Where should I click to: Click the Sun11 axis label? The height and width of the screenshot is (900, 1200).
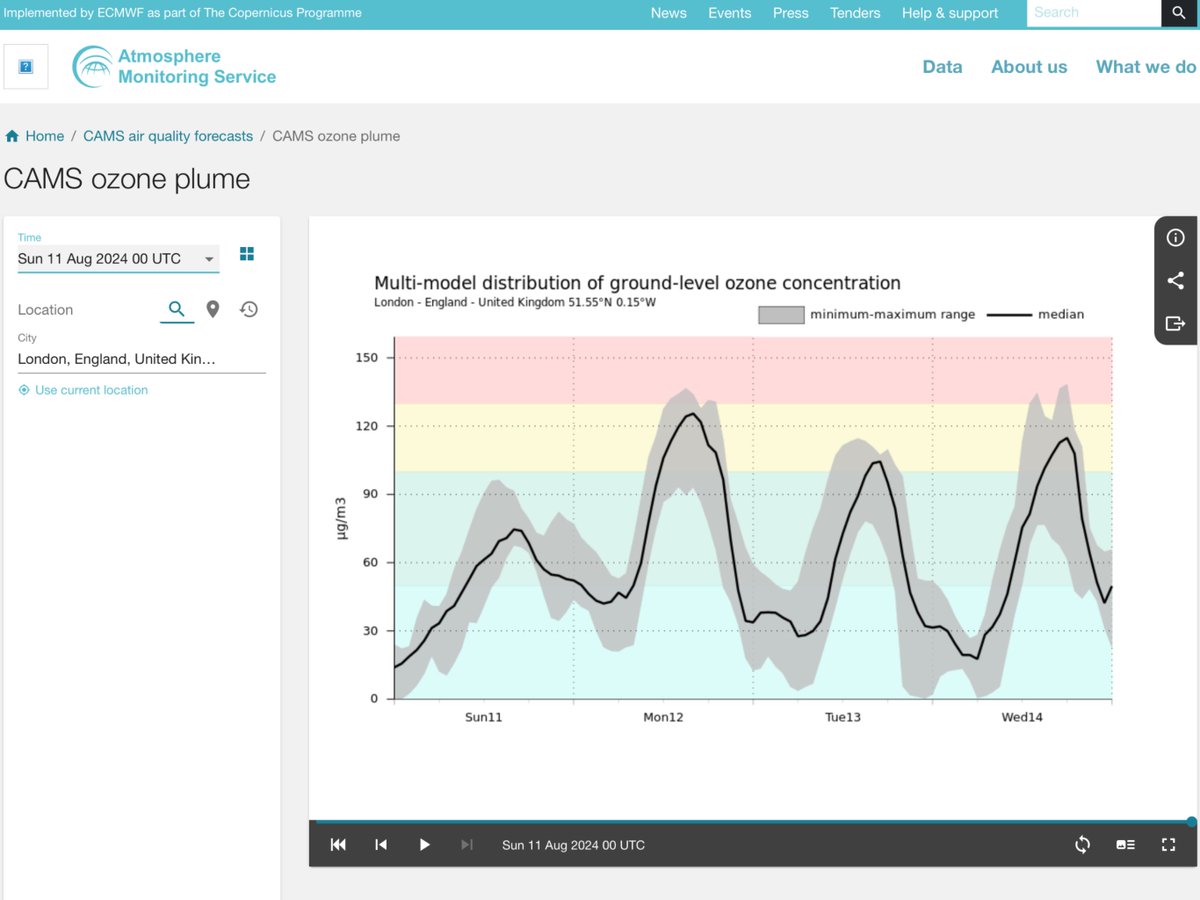(x=484, y=718)
